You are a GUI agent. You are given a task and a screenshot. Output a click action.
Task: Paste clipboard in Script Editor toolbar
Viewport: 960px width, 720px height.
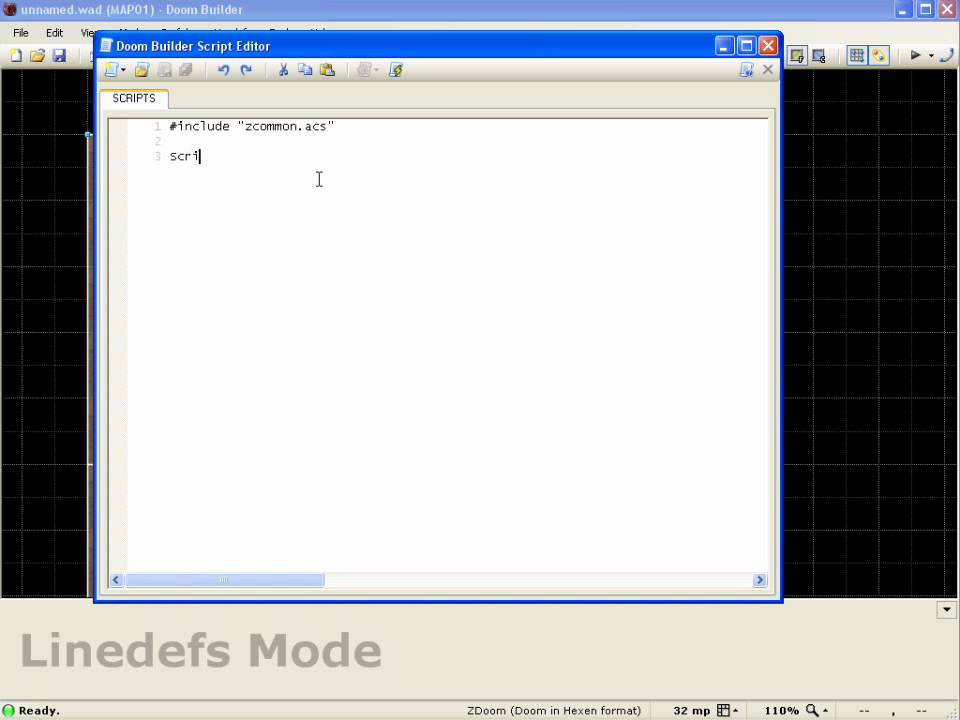(x=328, y=70)
